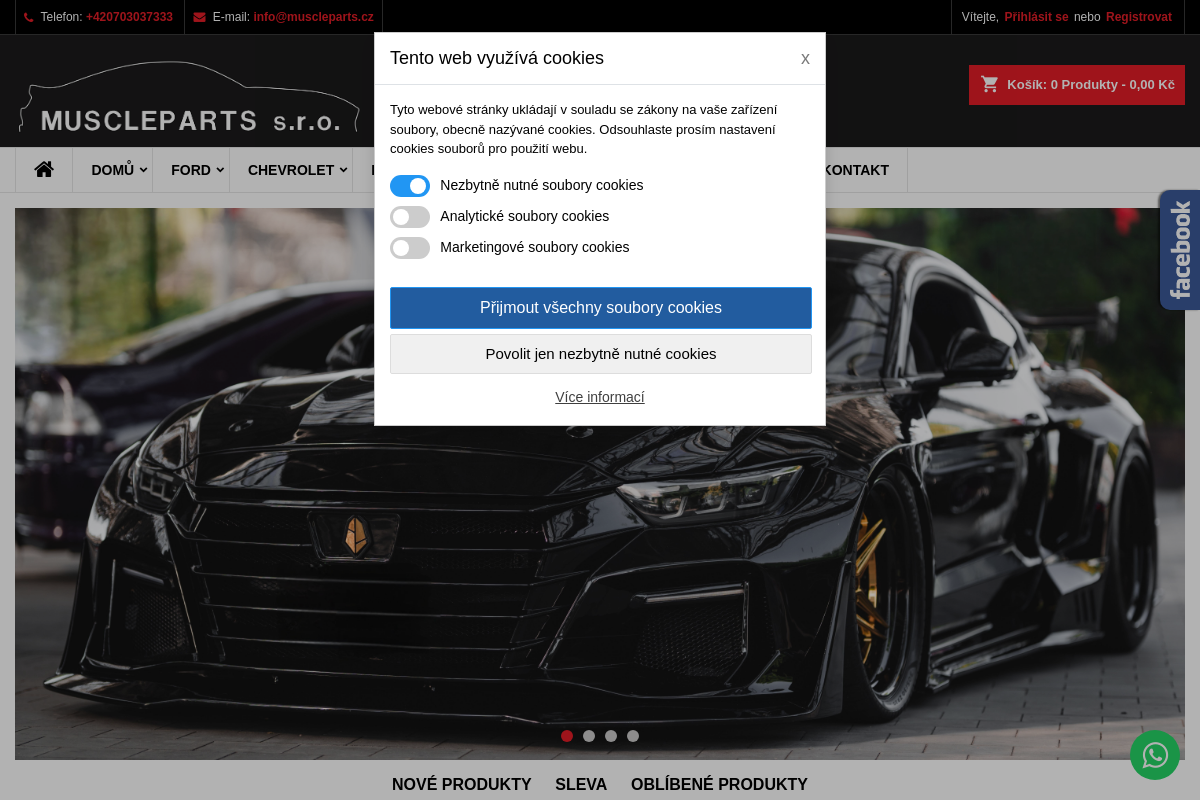Select the fourth slider dot

click(x=633, y=736)
